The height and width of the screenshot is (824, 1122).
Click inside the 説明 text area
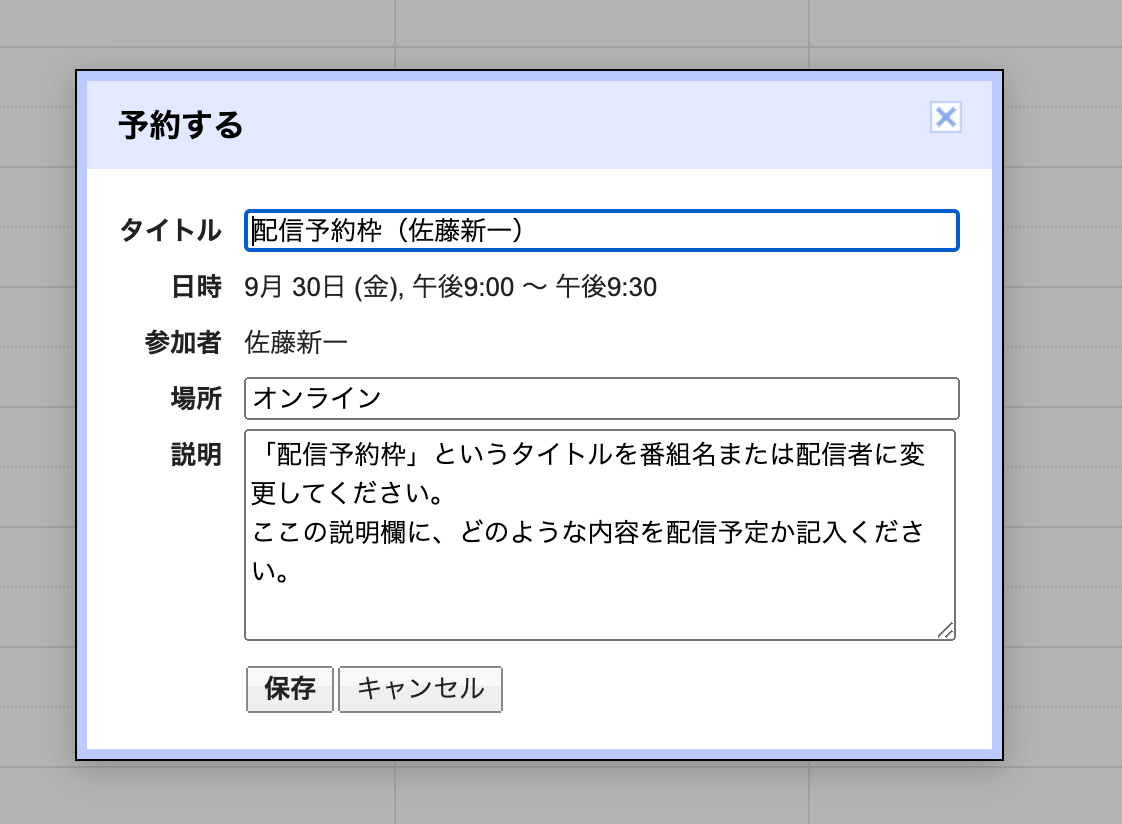pyautogui.click(x=600, y=534)
